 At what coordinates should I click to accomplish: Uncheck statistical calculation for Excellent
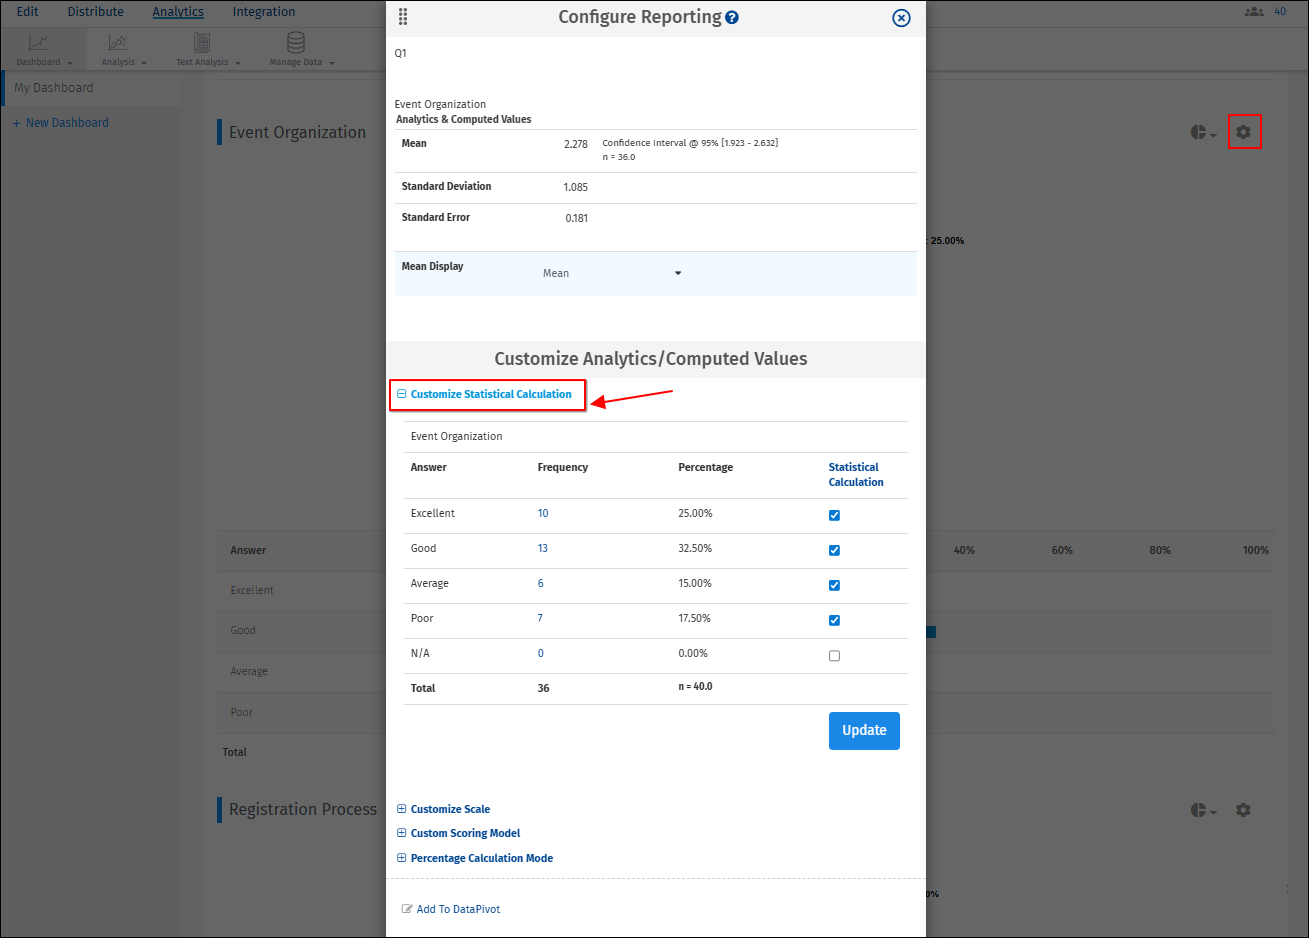click(x=834, y=515)
